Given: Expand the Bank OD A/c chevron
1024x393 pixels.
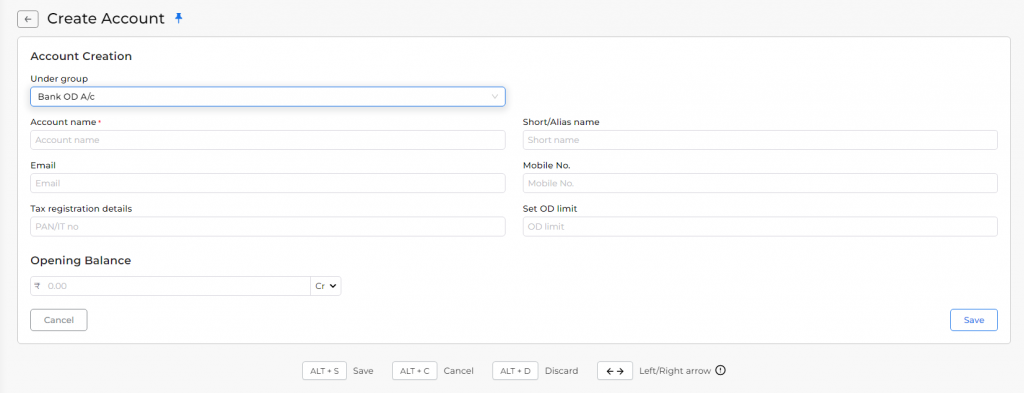Looking at the screenshot, I should tap(494, 97).
